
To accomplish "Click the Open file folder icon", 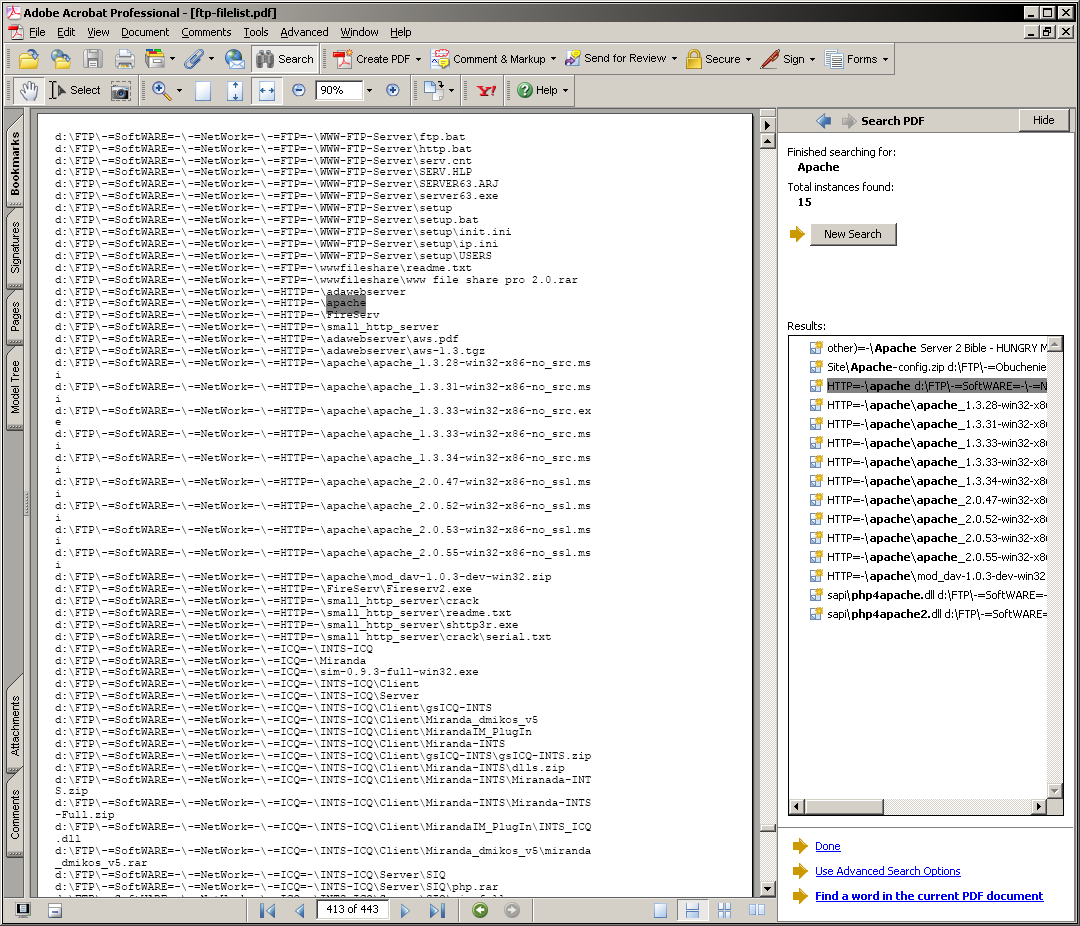I will point(29,59).
